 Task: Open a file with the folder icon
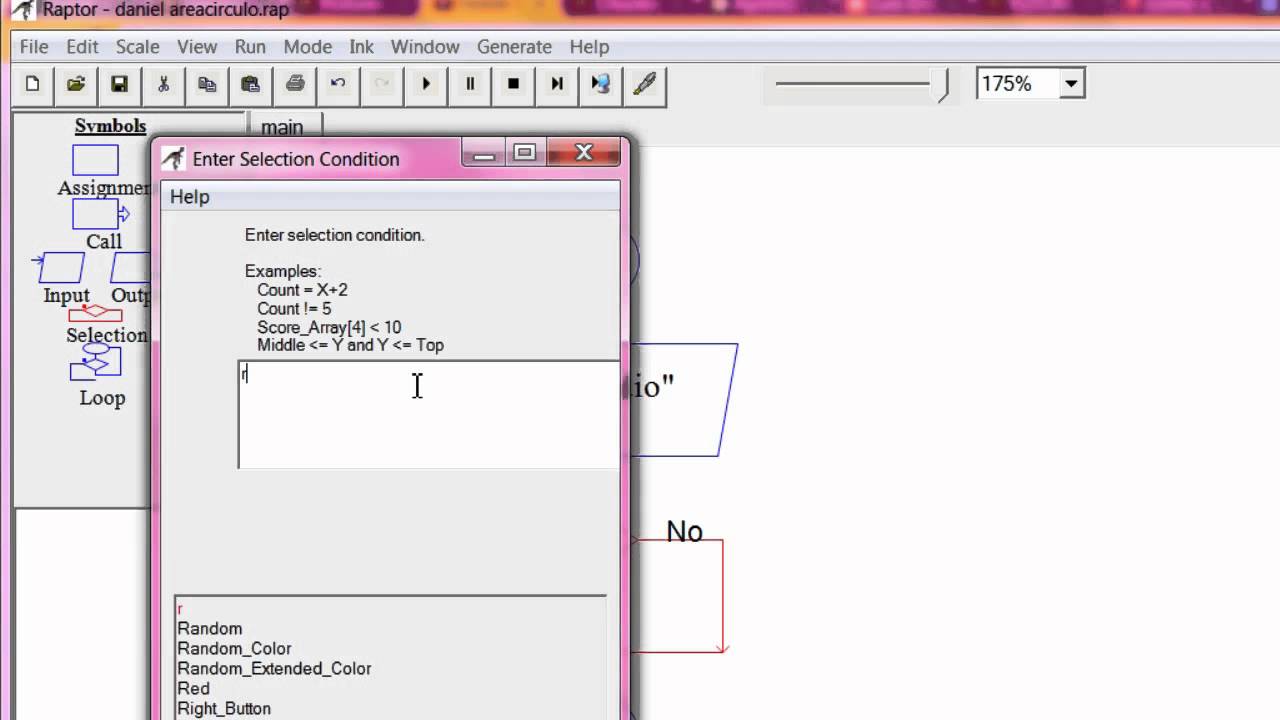pos(76,84)
